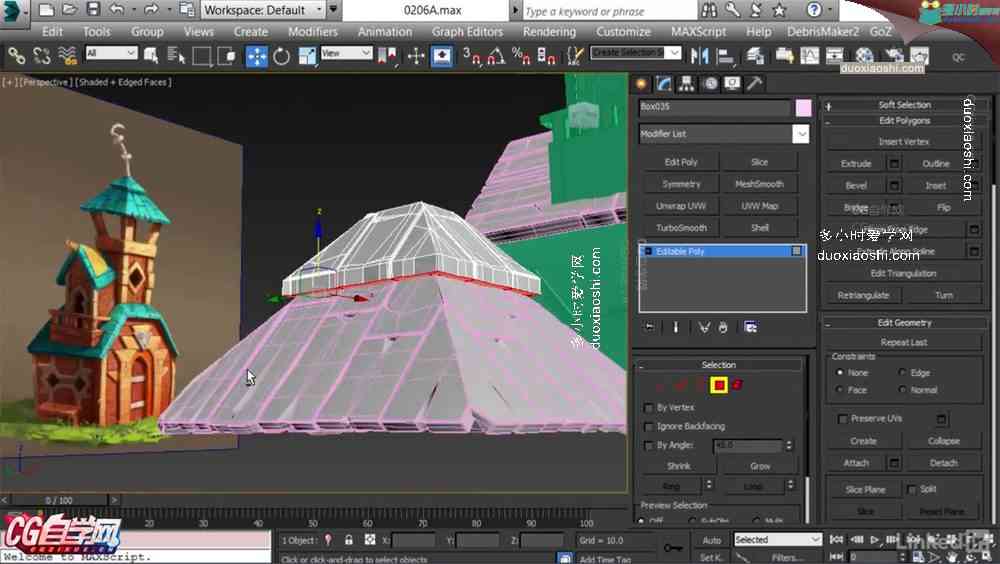Open Select by Name dialog icon

[175, 56]
